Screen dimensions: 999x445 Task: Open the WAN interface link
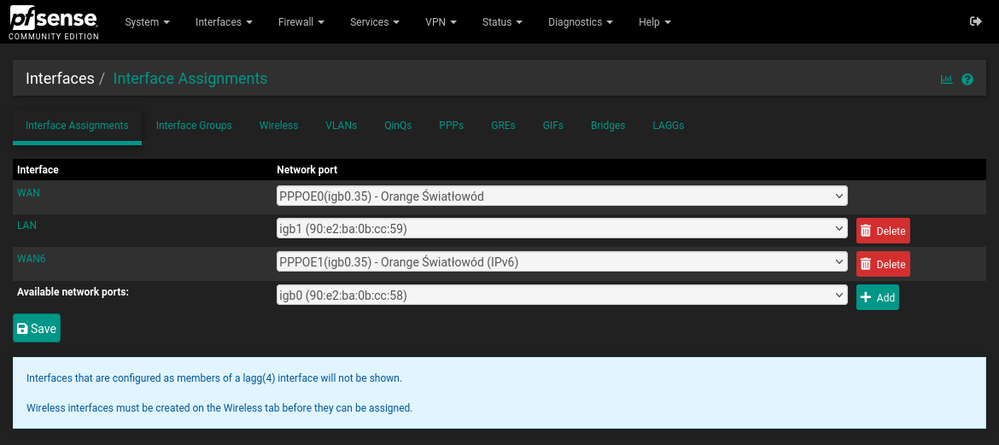28,192
